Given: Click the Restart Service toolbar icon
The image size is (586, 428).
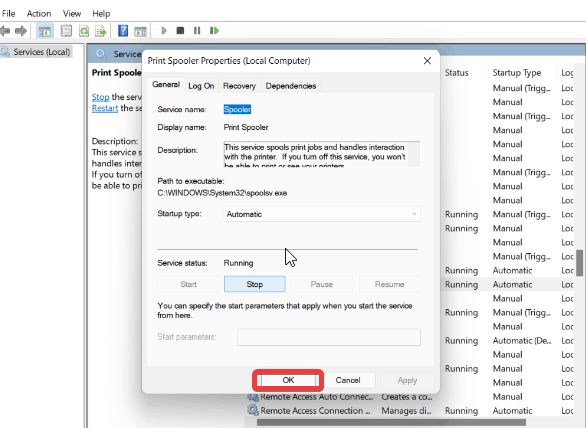Looking at the screenshot, I should coord(214,31).
